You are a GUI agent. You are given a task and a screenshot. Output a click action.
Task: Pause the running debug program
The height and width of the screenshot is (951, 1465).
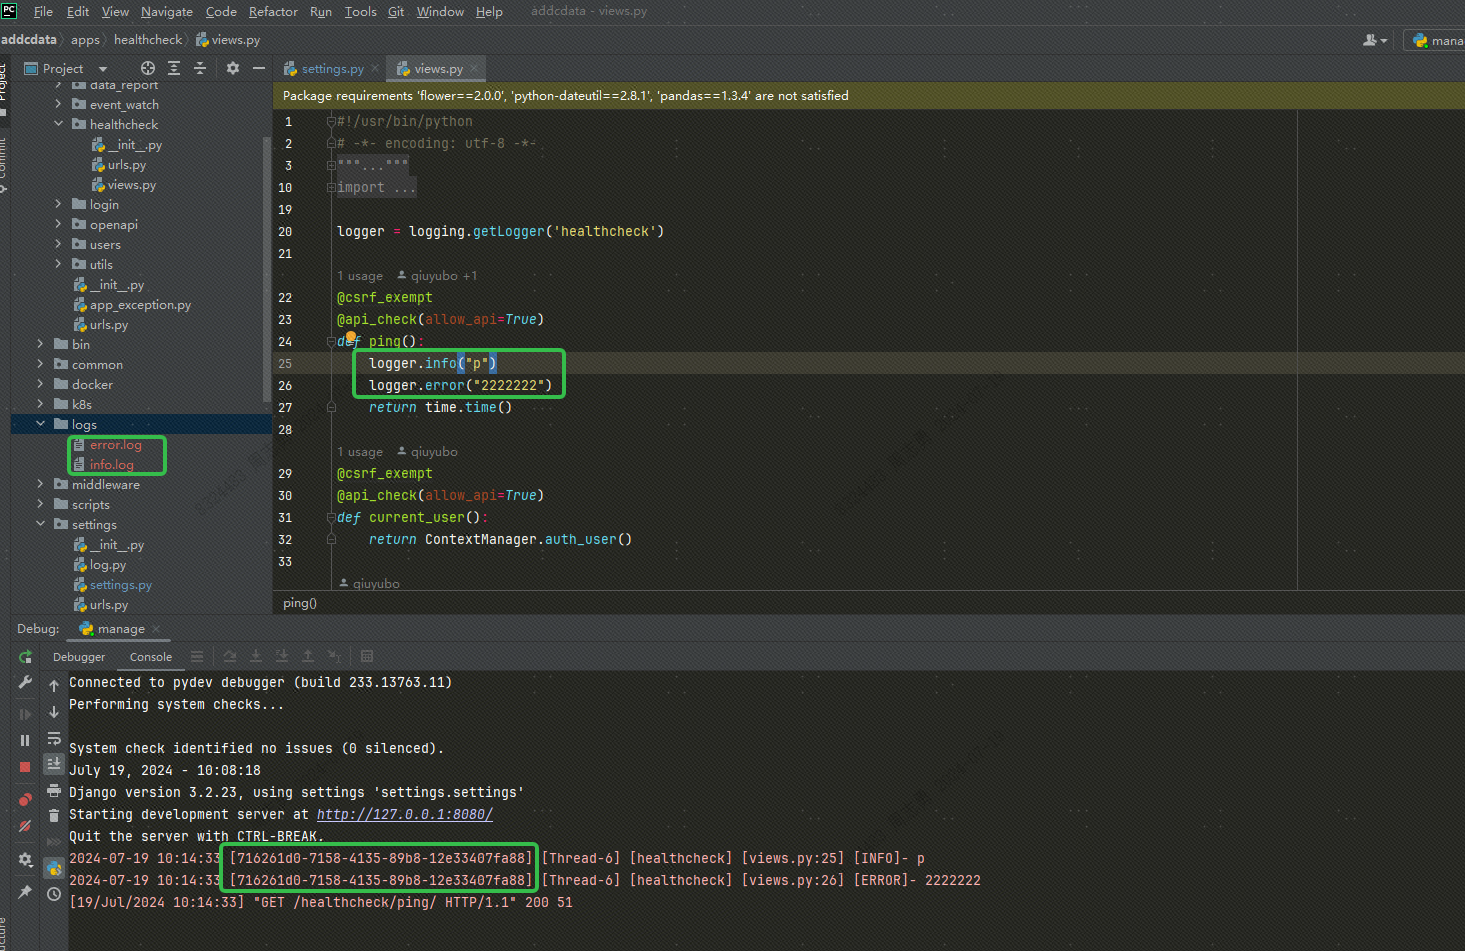[x=26, y=740]
